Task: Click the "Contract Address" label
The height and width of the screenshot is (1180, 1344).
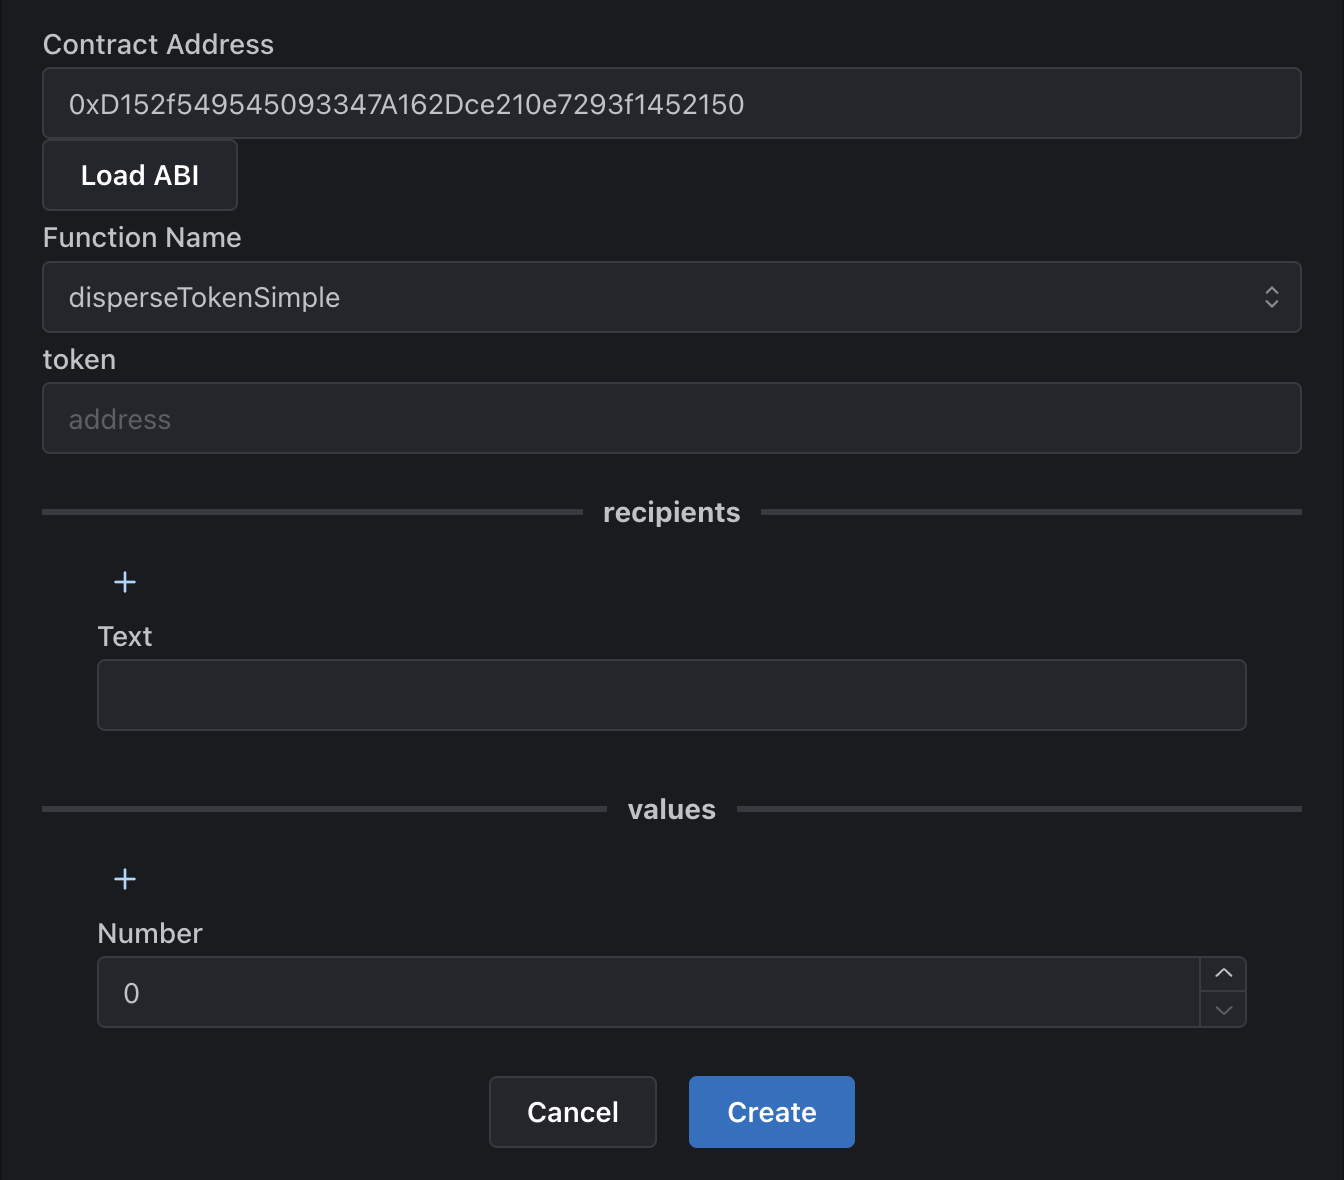Action: coord(158,45)
